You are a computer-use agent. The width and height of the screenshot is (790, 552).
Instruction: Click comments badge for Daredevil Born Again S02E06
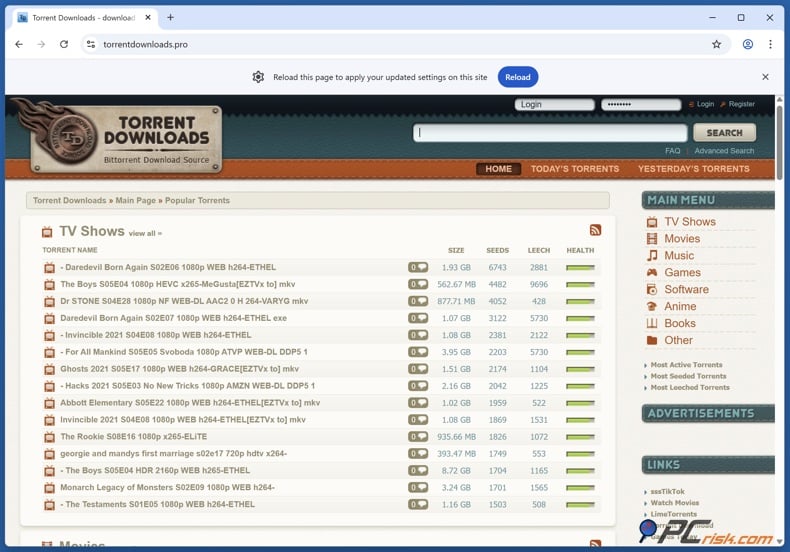(x=418, y=267)
